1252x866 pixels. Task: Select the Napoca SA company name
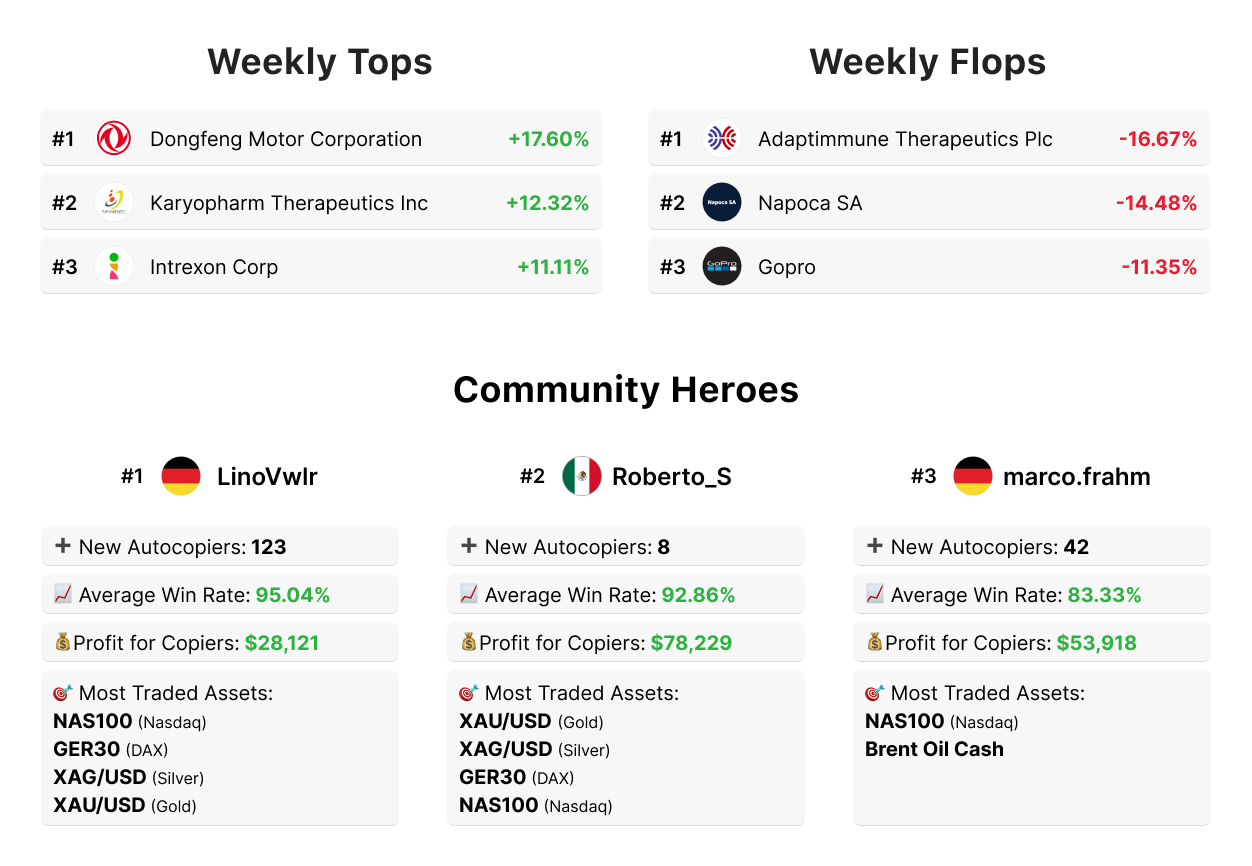coord(810,203)
